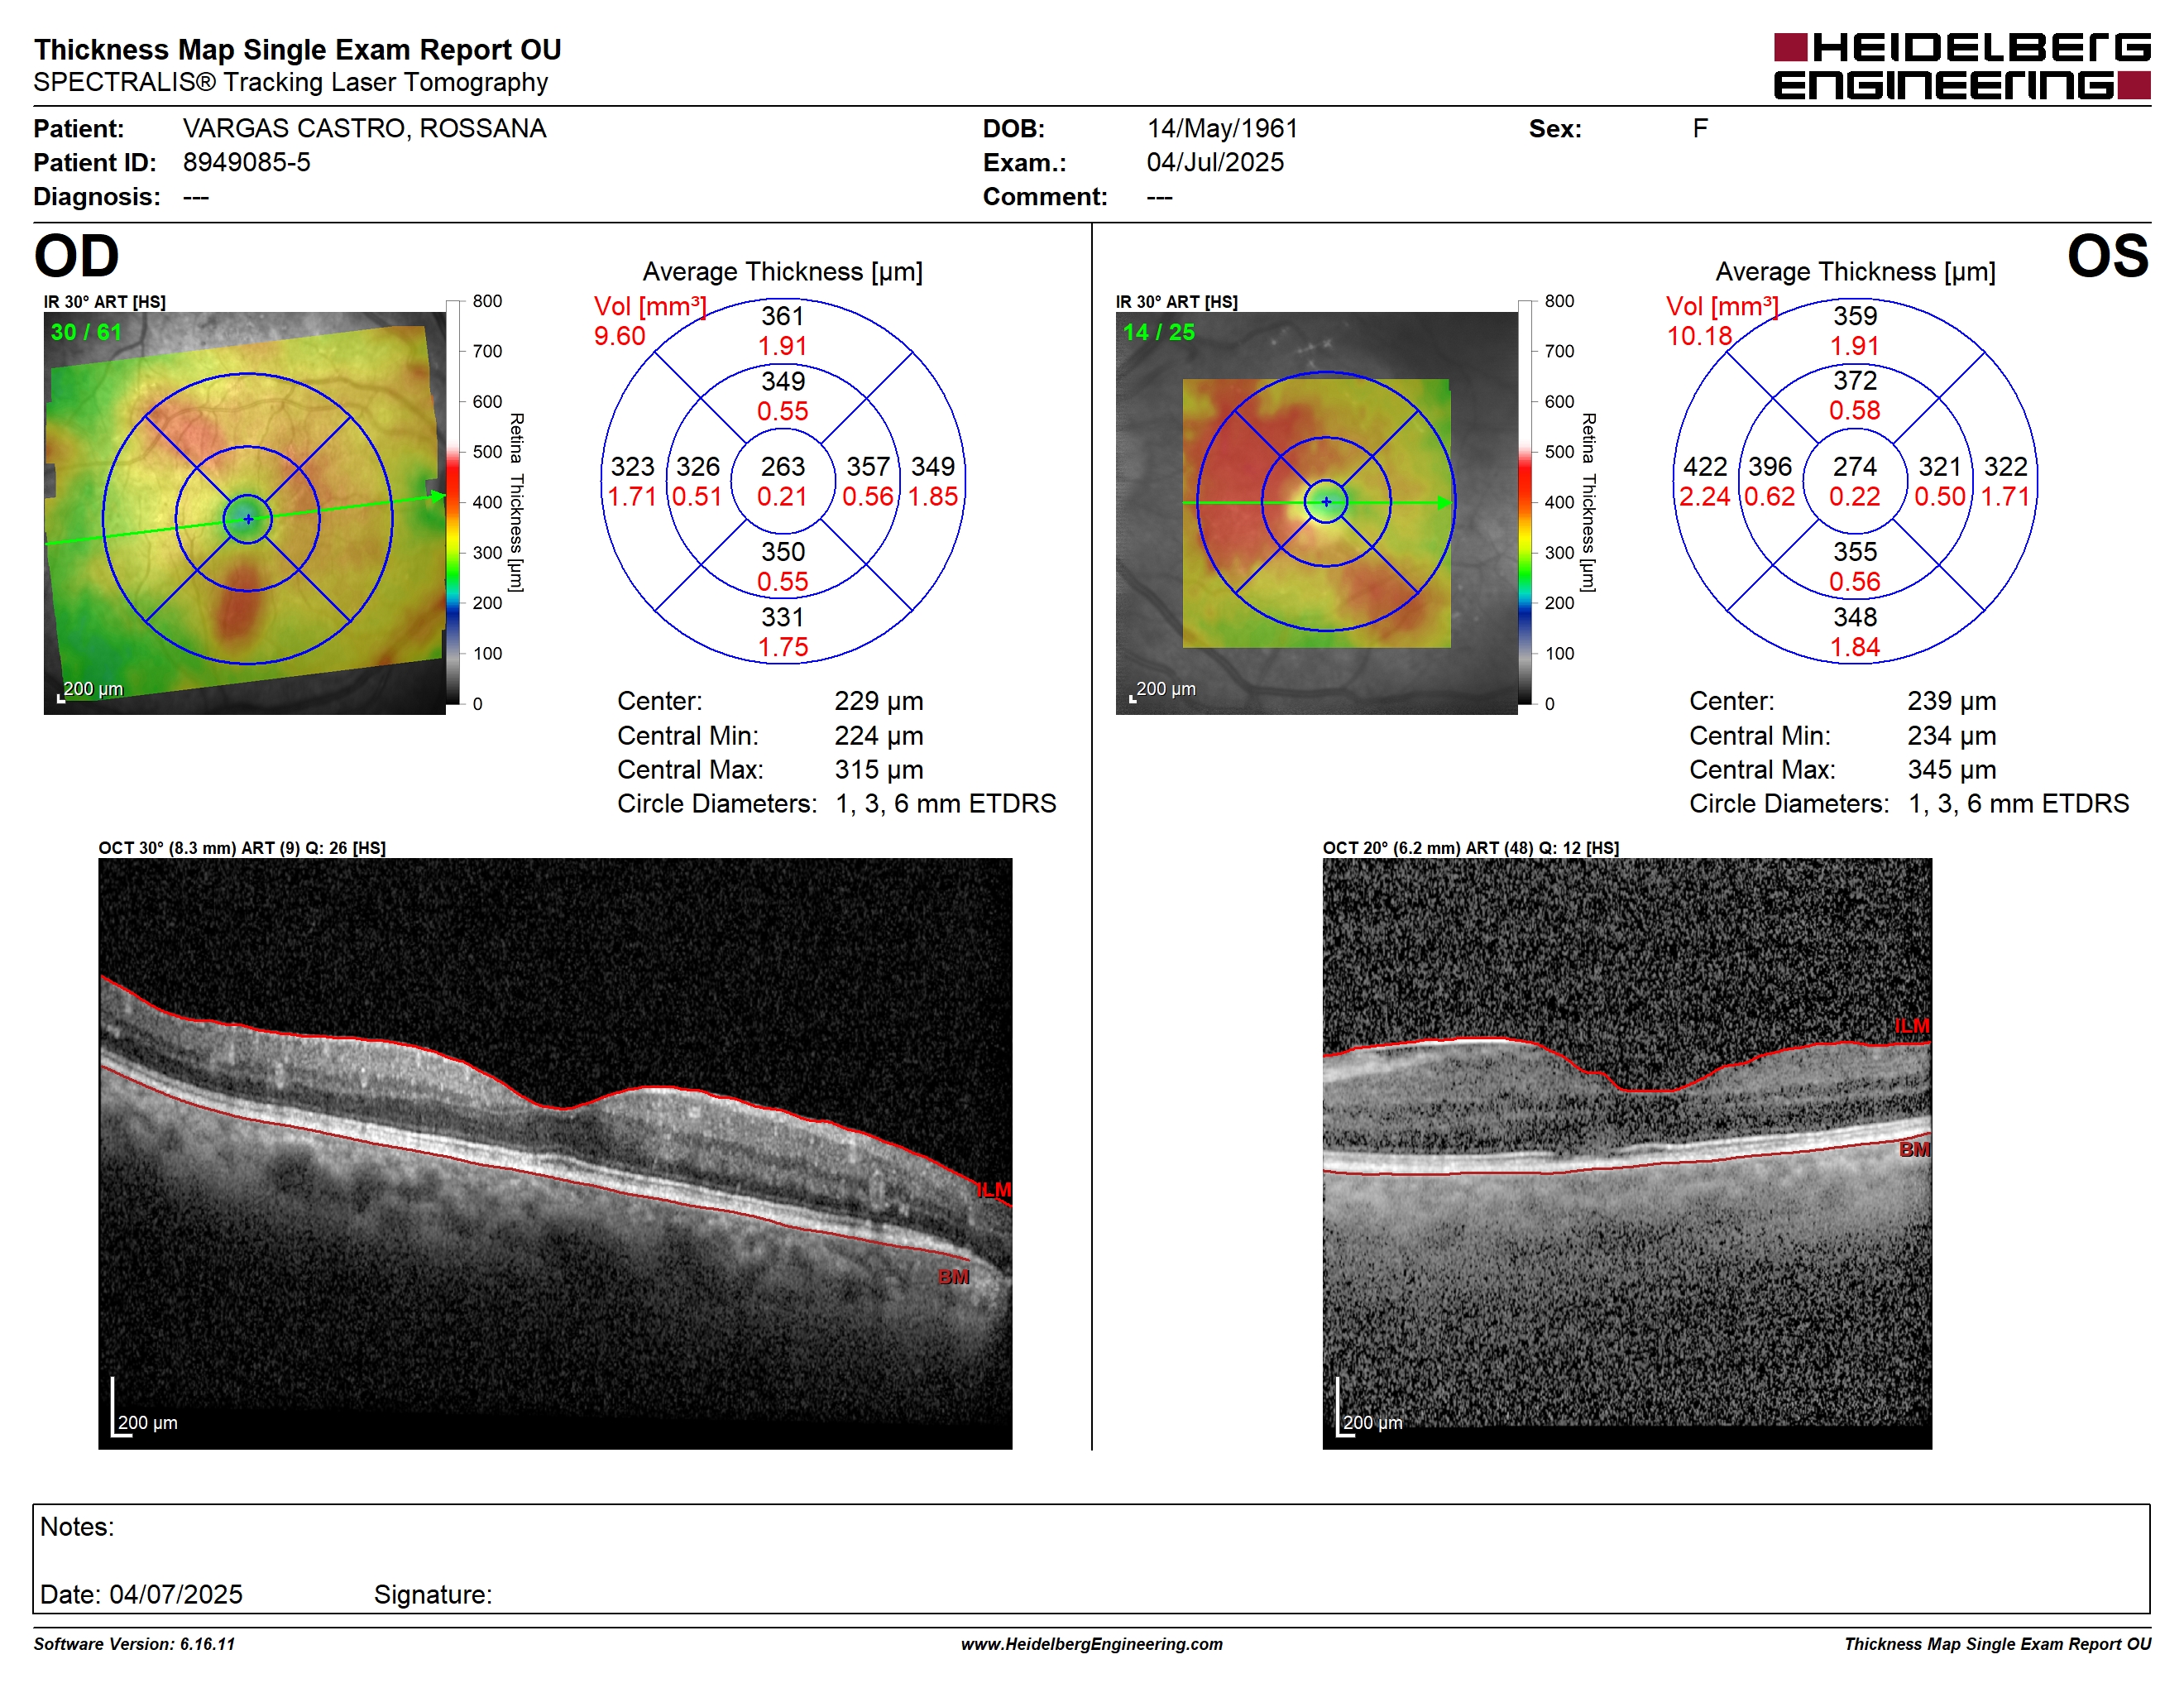
Task: Click the OS retina thickness color scale
Action: pos(1525,502)
